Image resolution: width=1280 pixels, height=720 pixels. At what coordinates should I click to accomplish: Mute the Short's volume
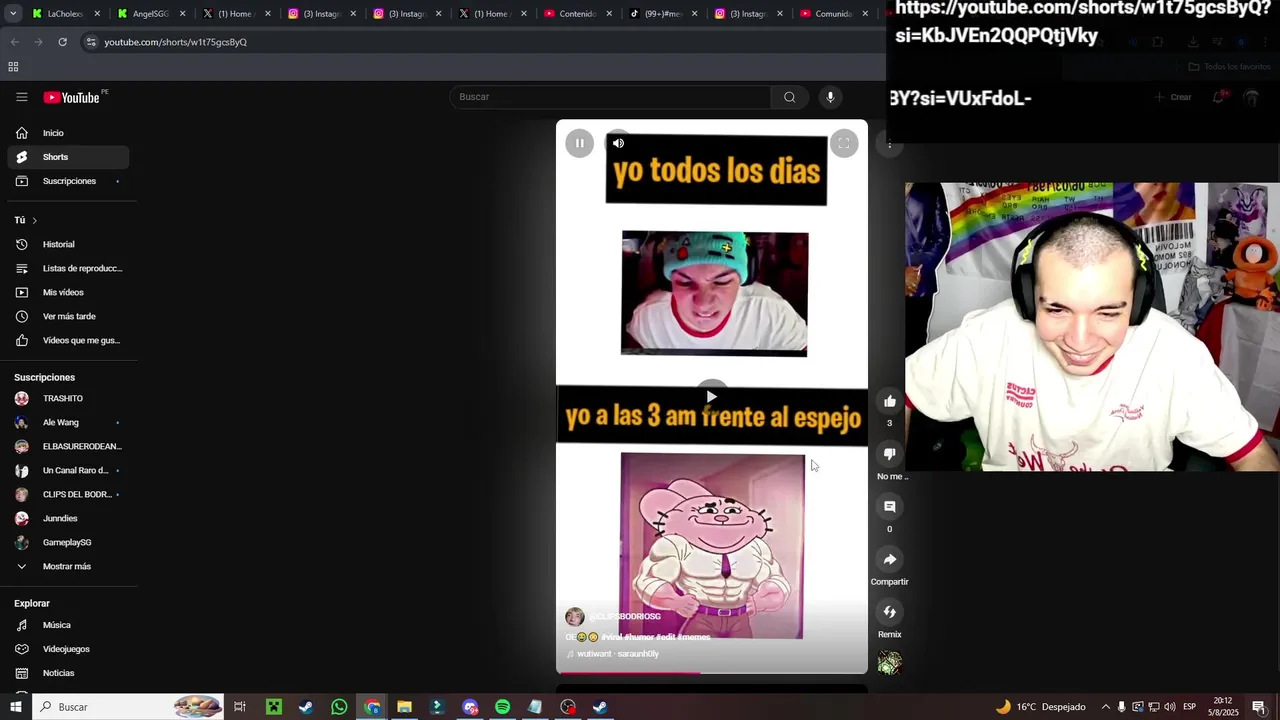(x=618, y=143)
